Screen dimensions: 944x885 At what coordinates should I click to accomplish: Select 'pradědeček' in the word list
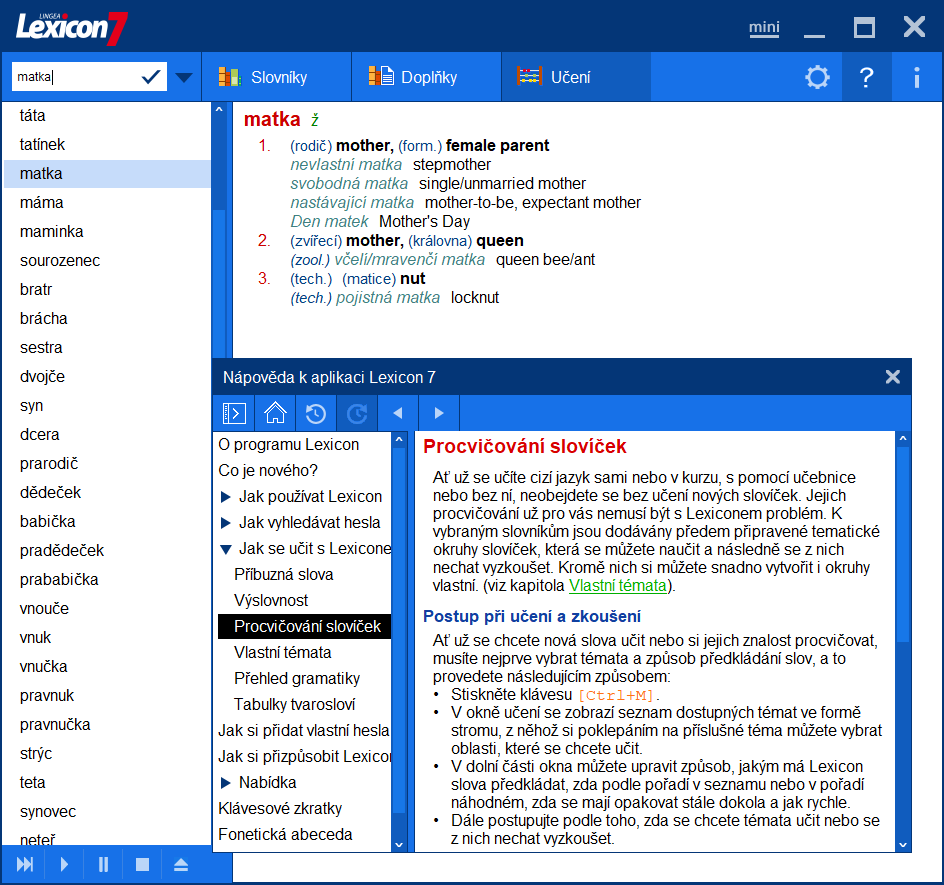pos(107,550)
